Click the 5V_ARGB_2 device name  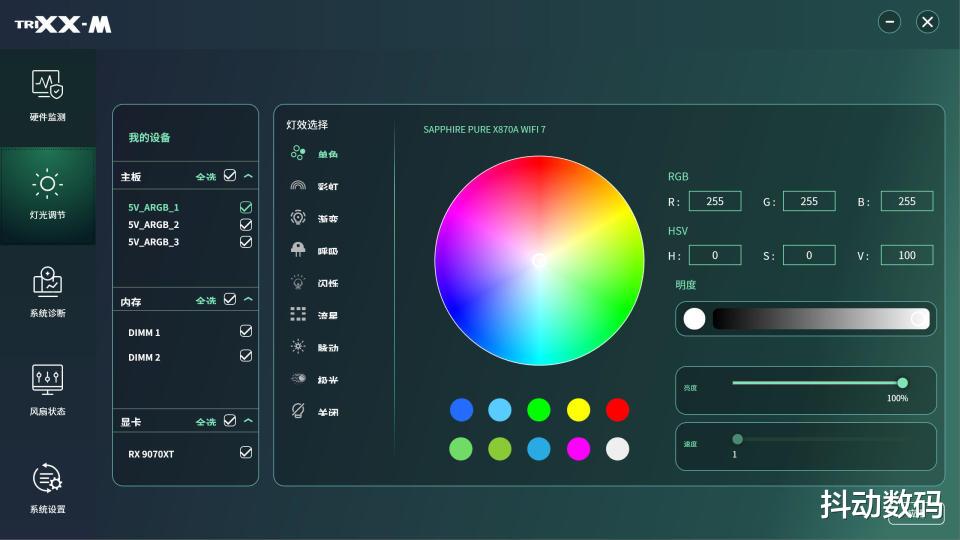(154, 225)
